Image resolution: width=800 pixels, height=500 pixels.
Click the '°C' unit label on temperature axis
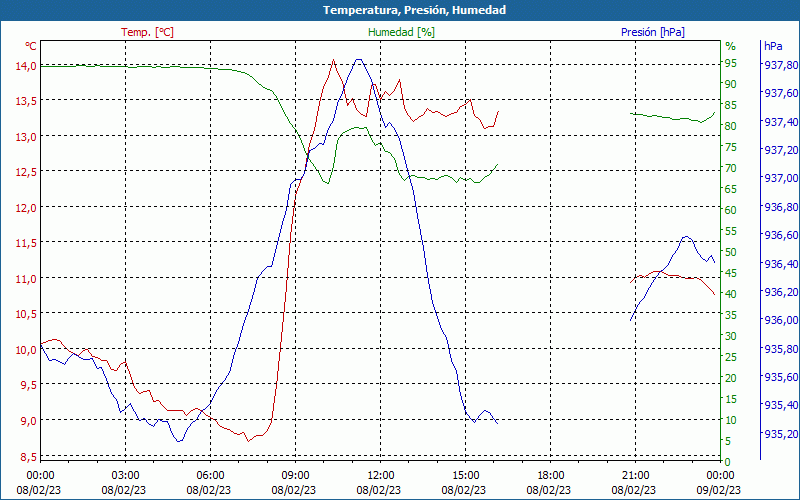tap(31, 46)
